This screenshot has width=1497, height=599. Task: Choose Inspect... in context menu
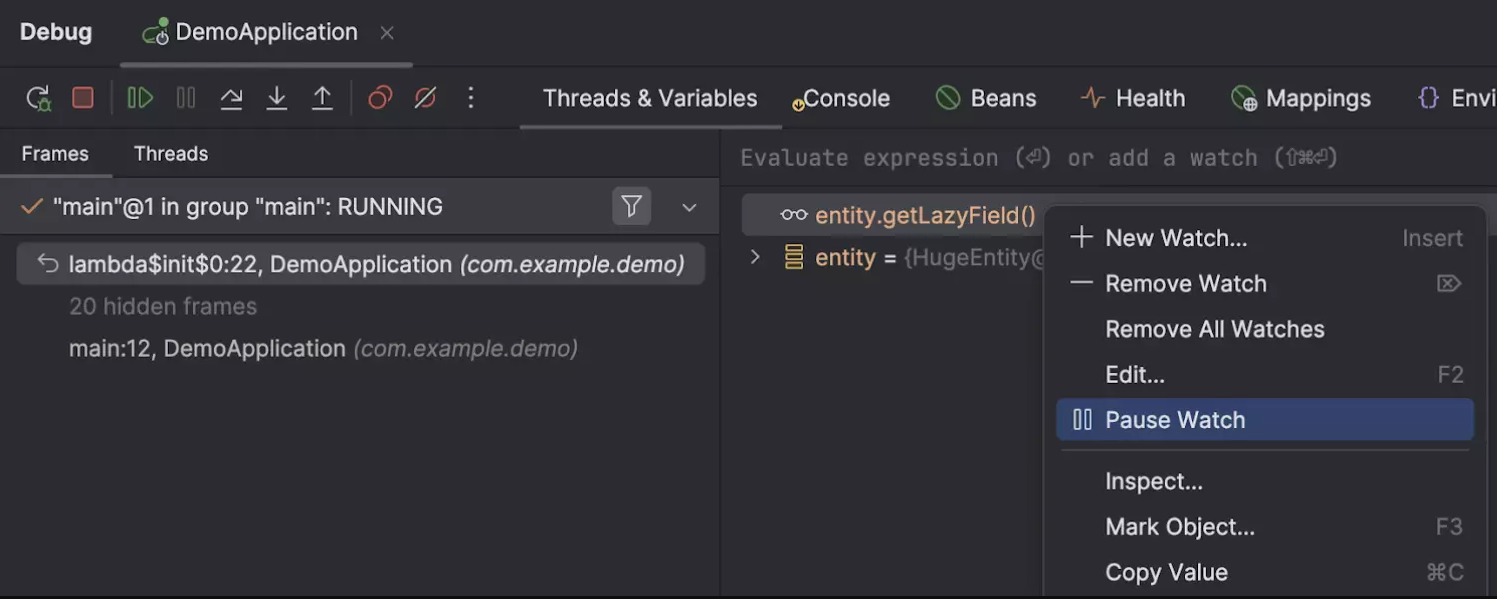tap(1265, 481)
